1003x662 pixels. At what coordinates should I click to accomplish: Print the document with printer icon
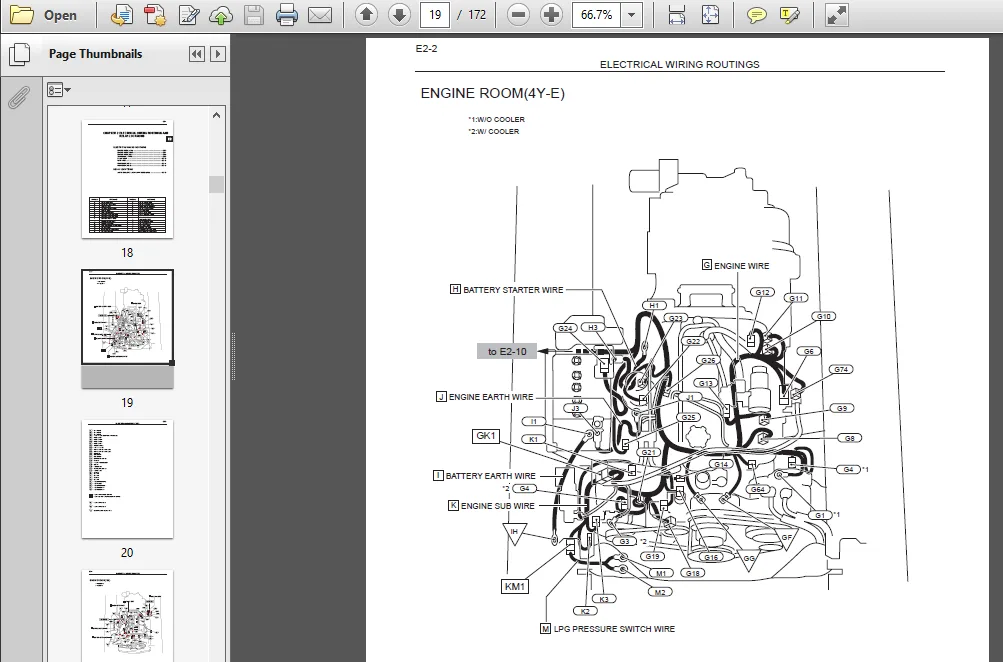(287, 15)
